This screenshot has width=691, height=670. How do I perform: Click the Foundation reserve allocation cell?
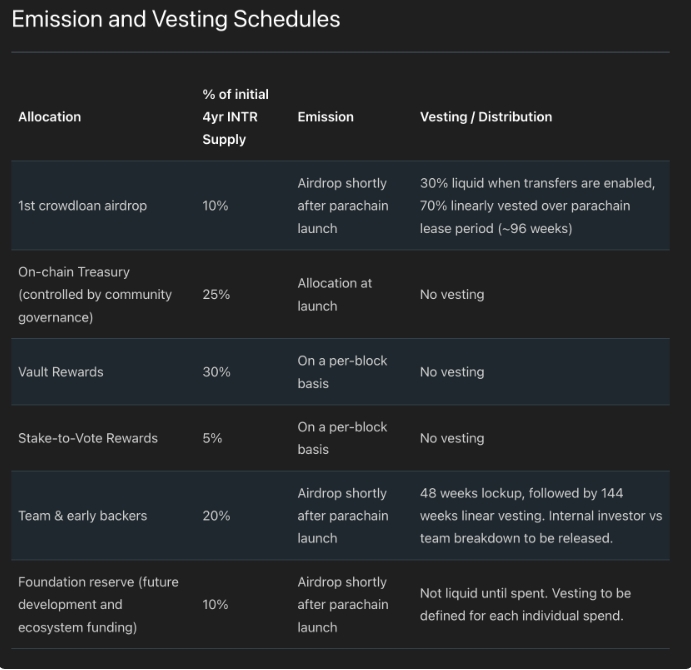(x=98, y=604)
